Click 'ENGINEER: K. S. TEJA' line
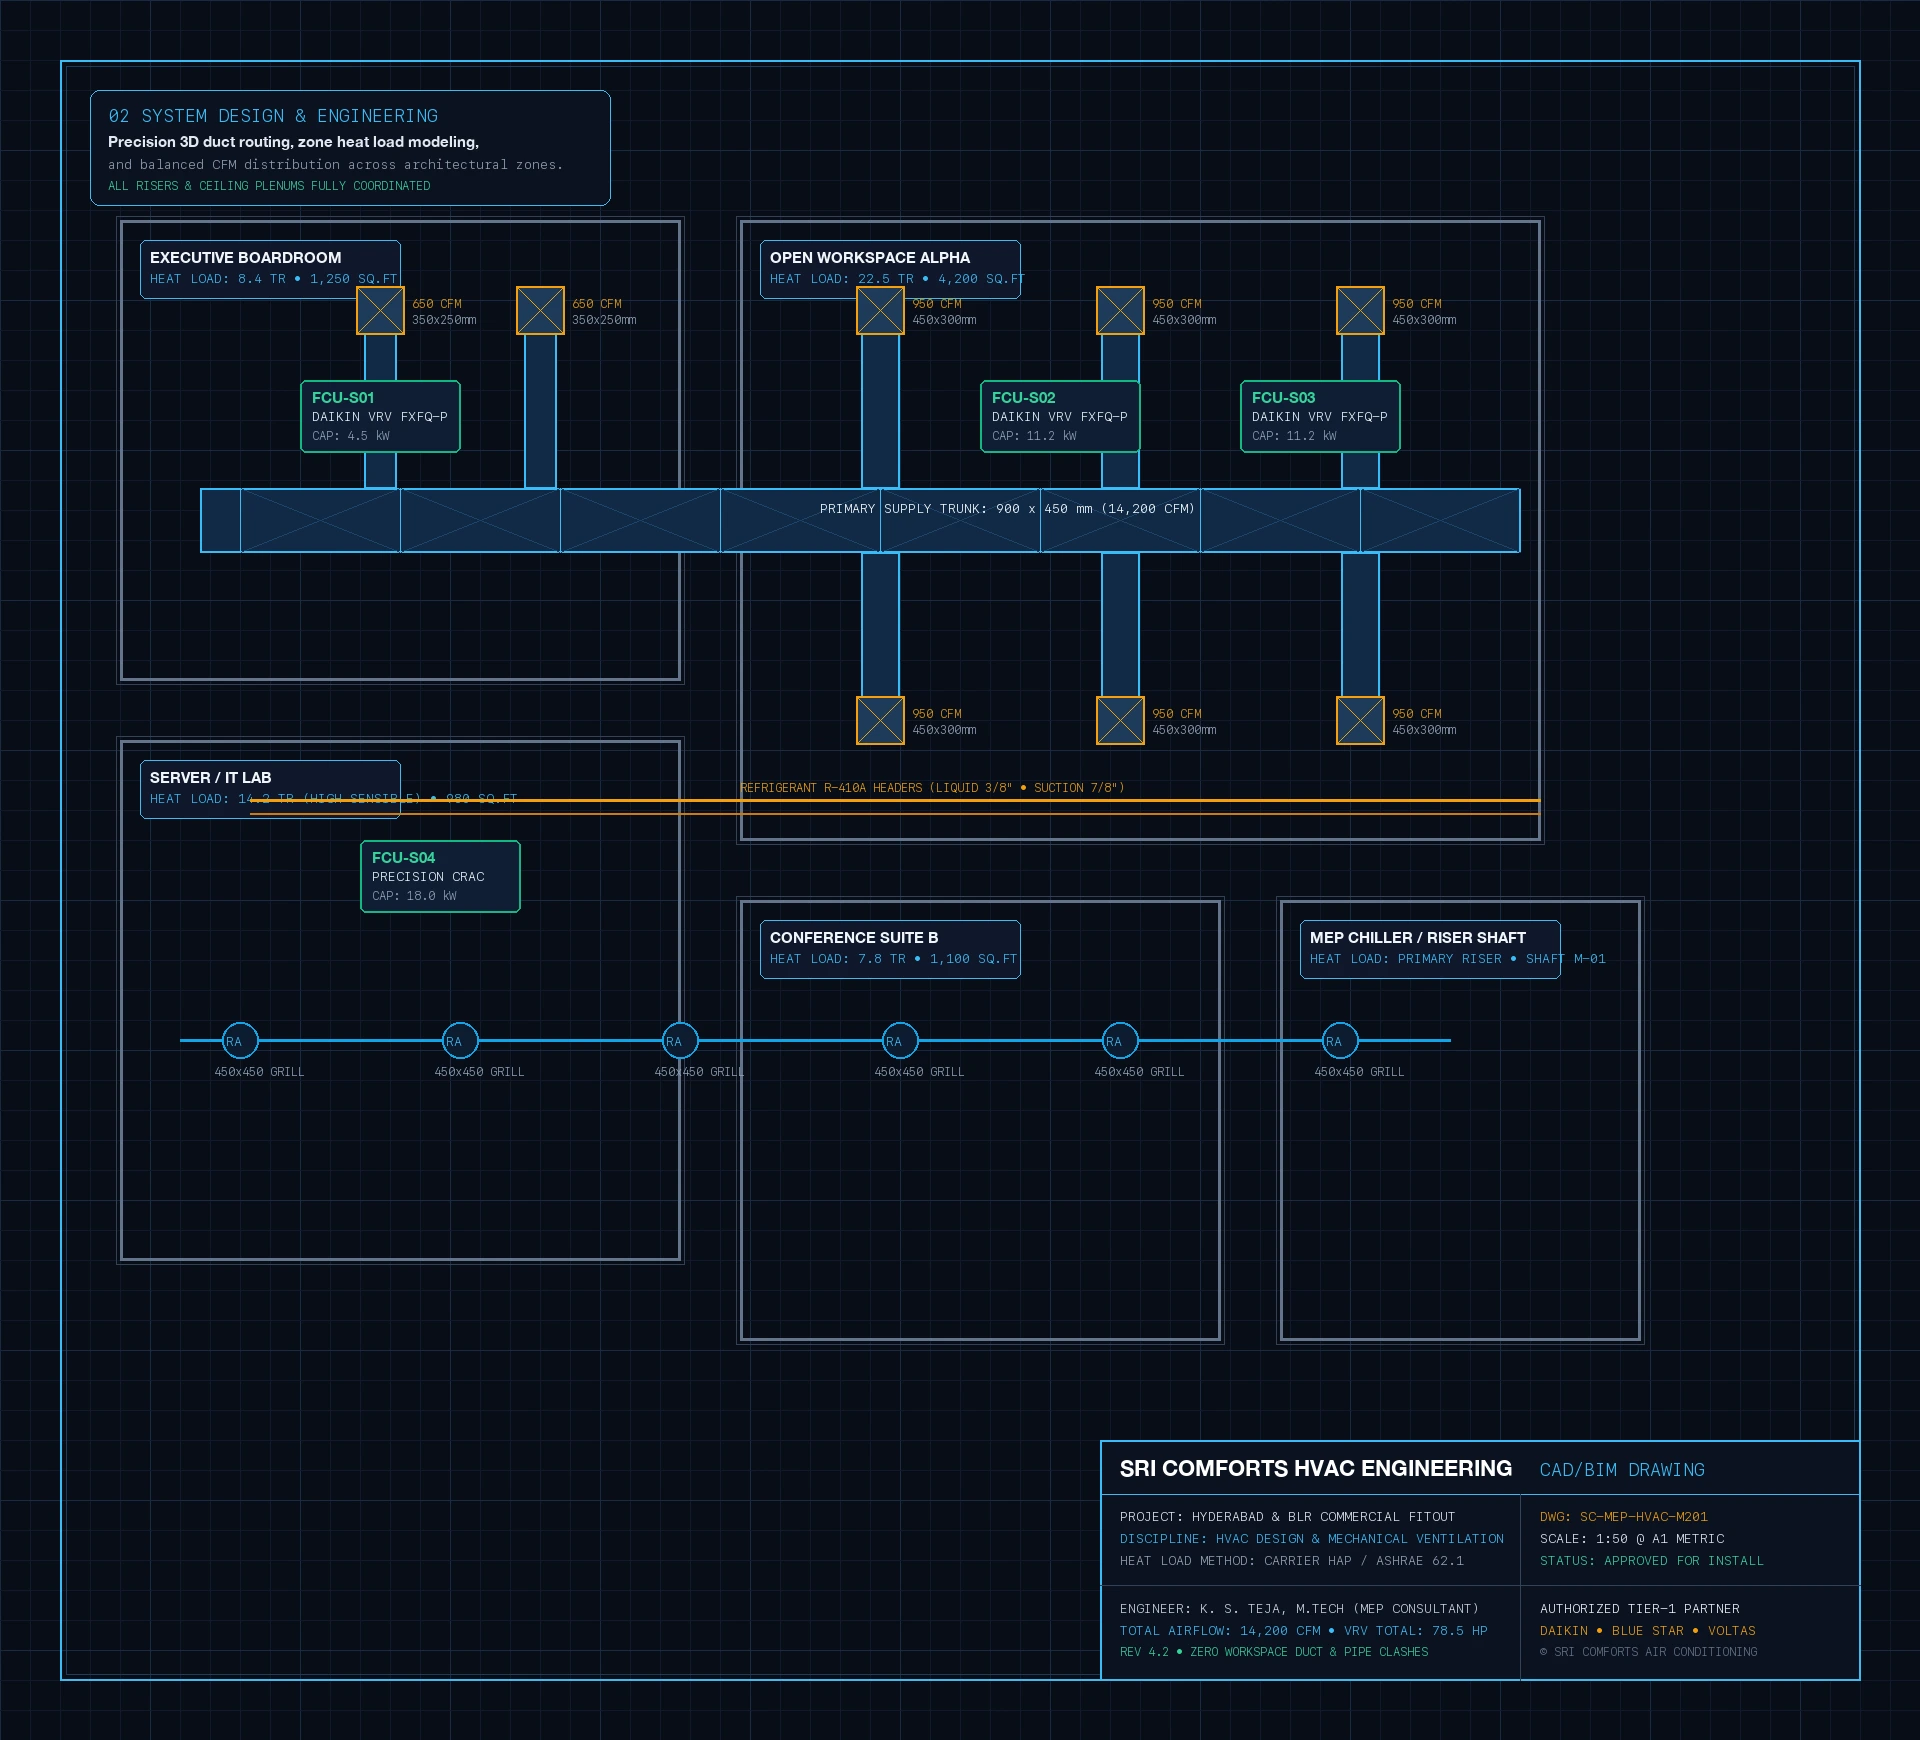 1299,1609
